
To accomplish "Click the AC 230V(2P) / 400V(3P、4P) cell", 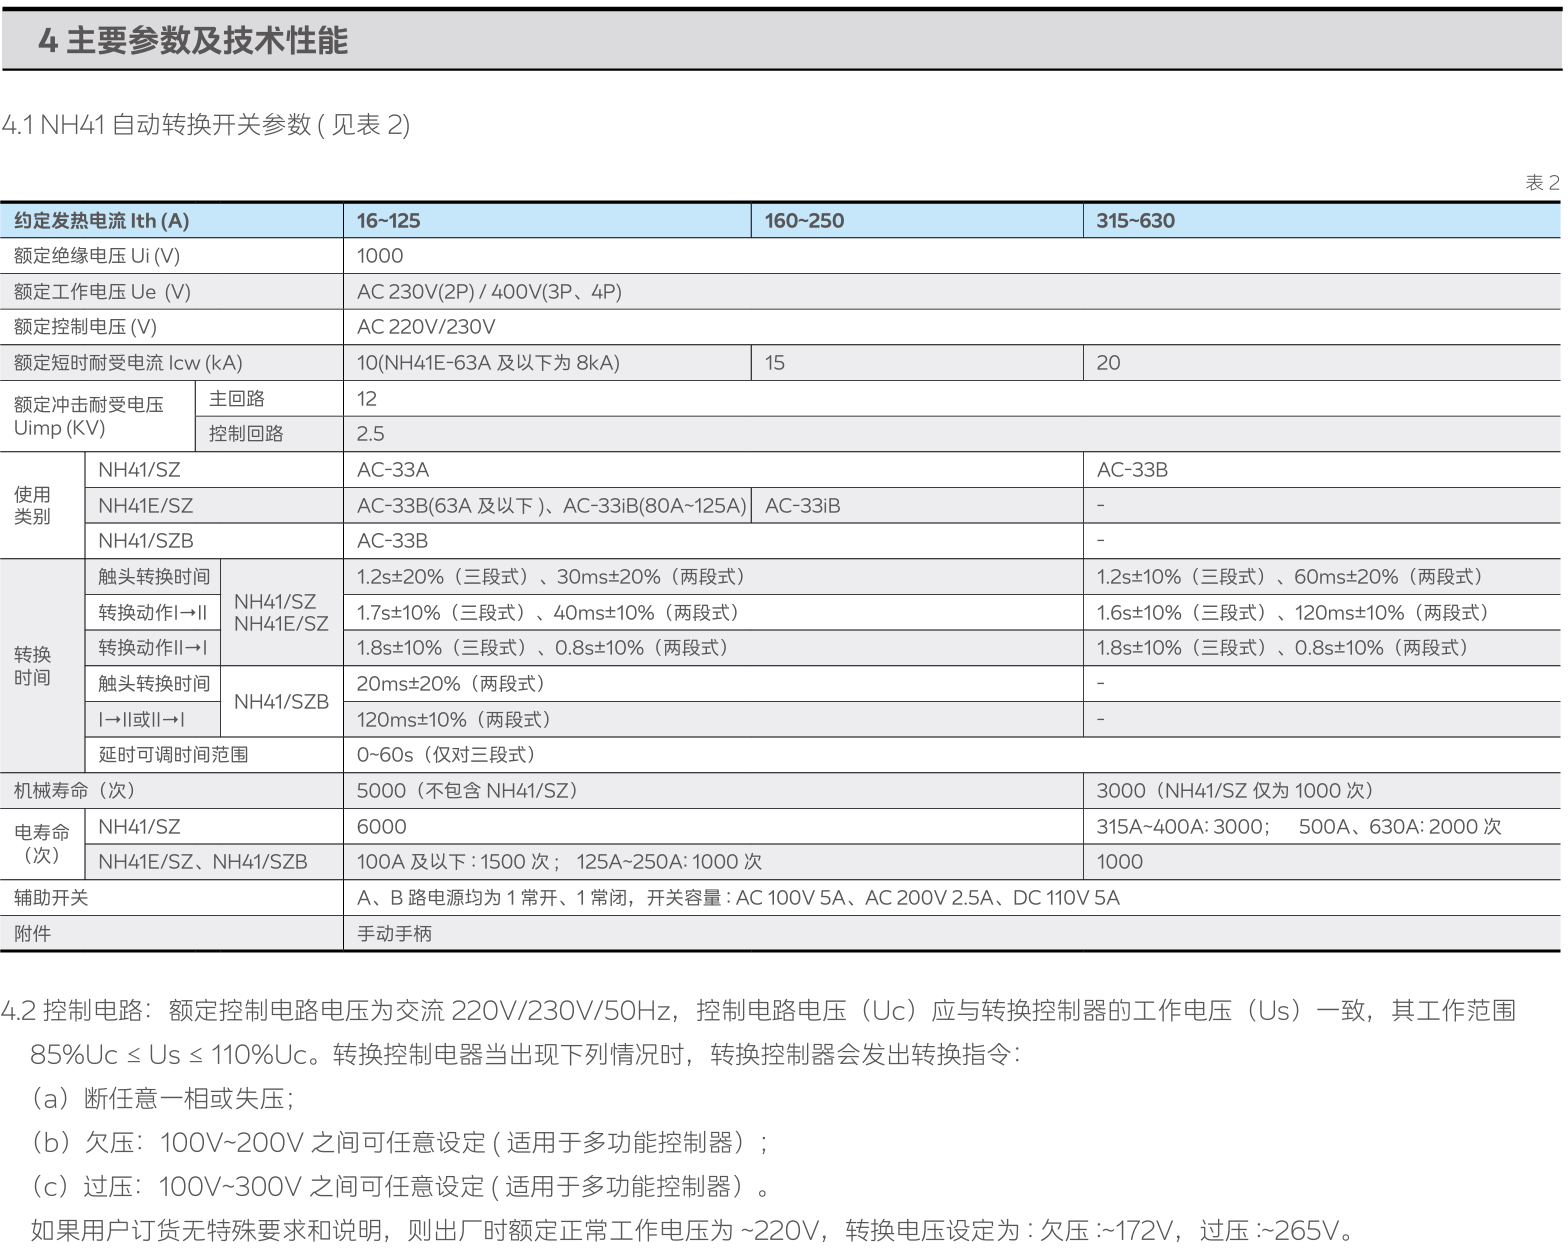I will point(489,292).
